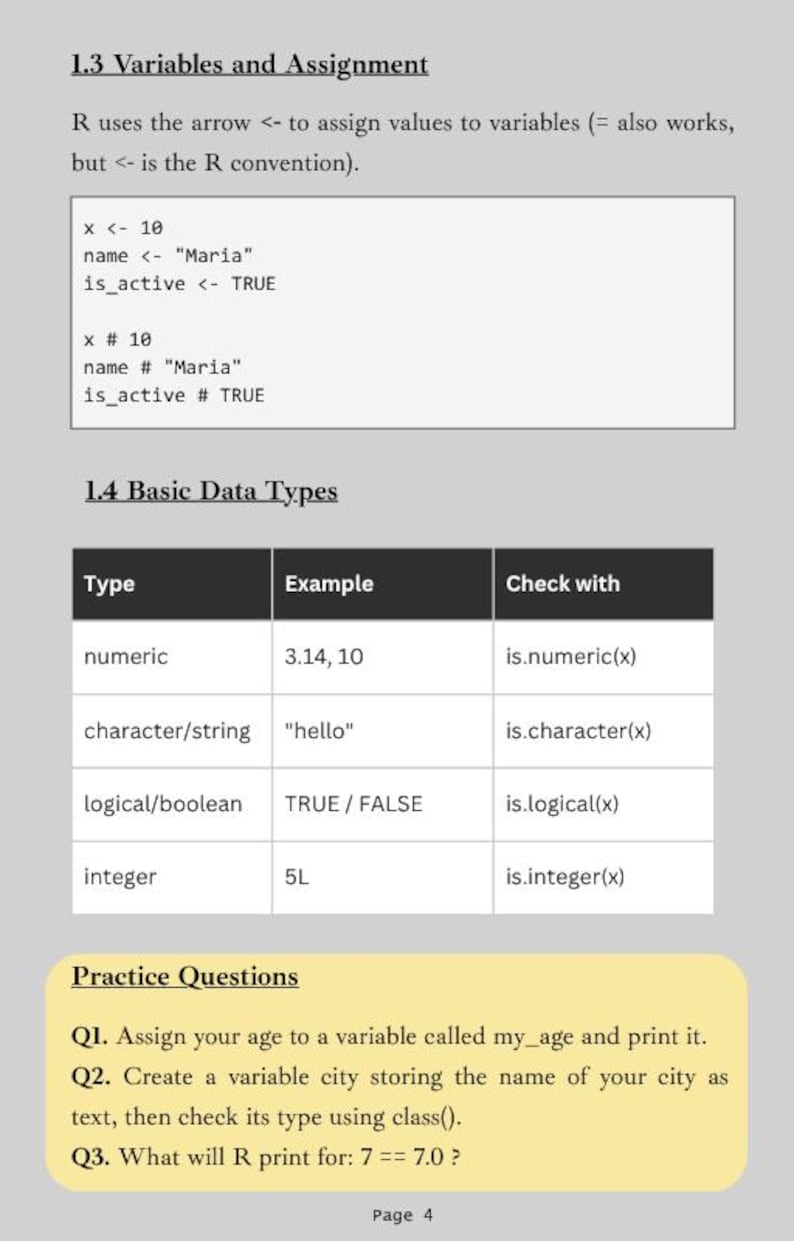Select the character/string table cell
This screenshot has height=1241, width=794.
coord(171,731)
